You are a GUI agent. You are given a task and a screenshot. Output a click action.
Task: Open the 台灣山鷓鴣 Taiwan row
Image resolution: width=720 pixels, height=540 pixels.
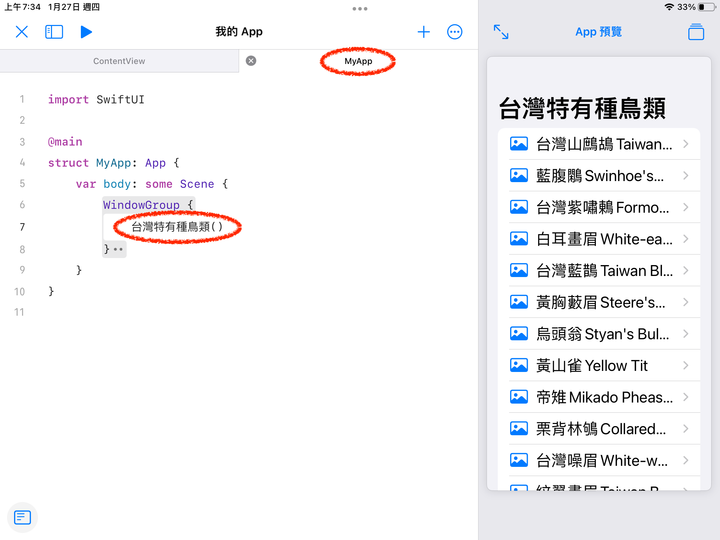[599, 144]
